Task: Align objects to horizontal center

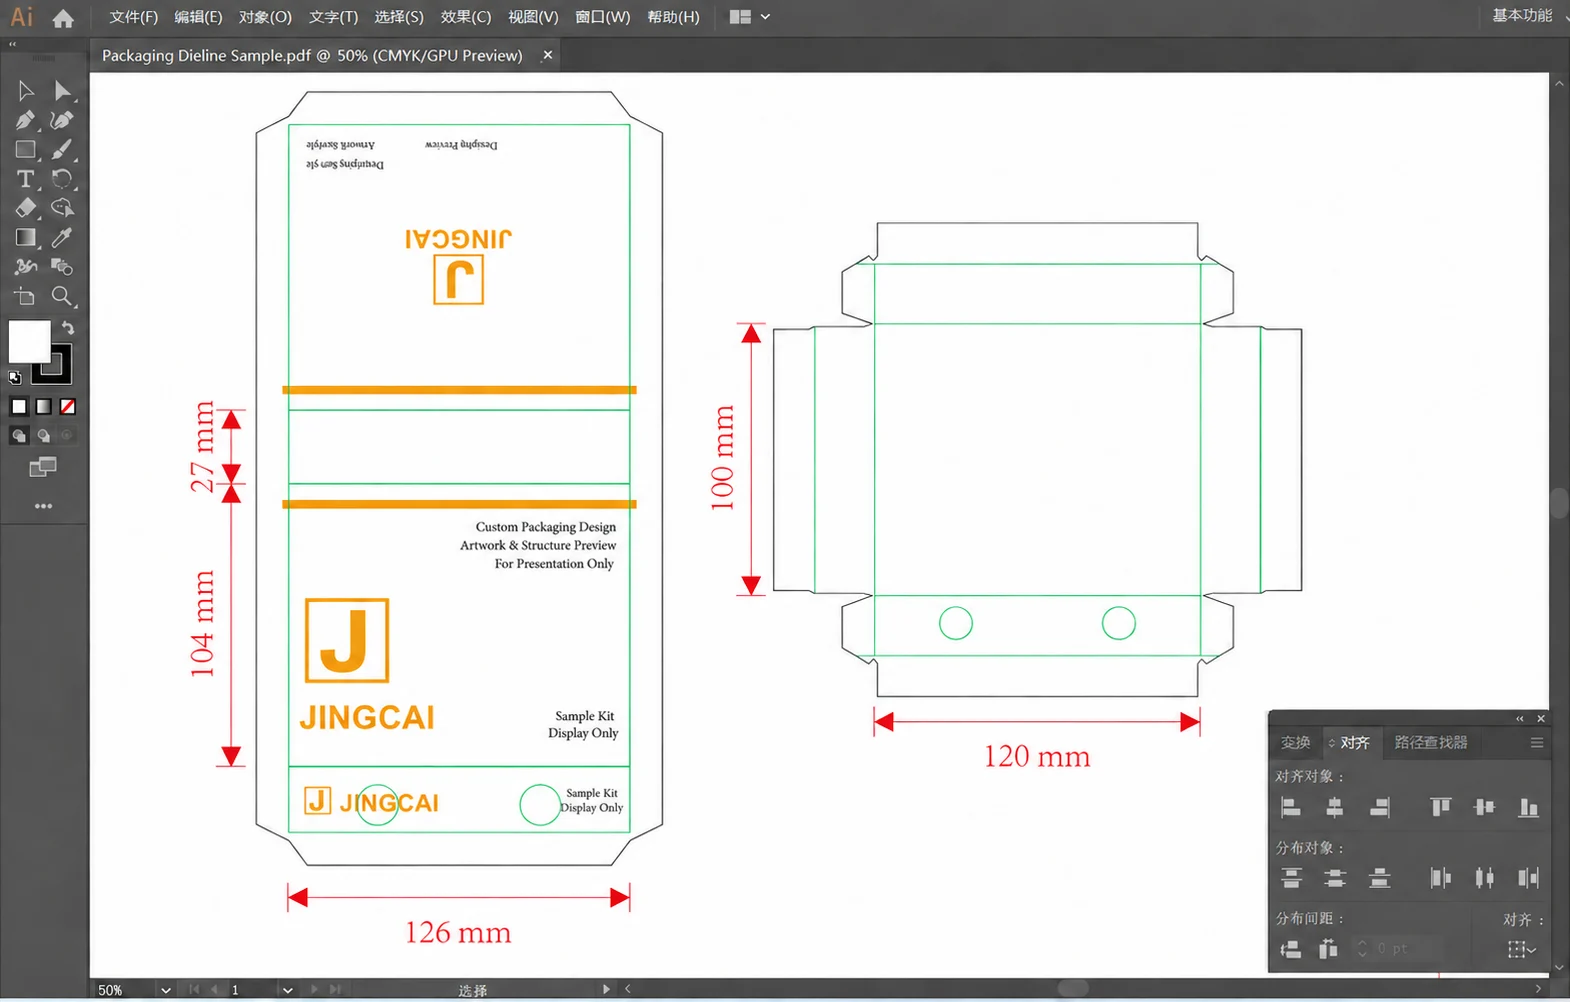Action: [x=1335, y=807]
